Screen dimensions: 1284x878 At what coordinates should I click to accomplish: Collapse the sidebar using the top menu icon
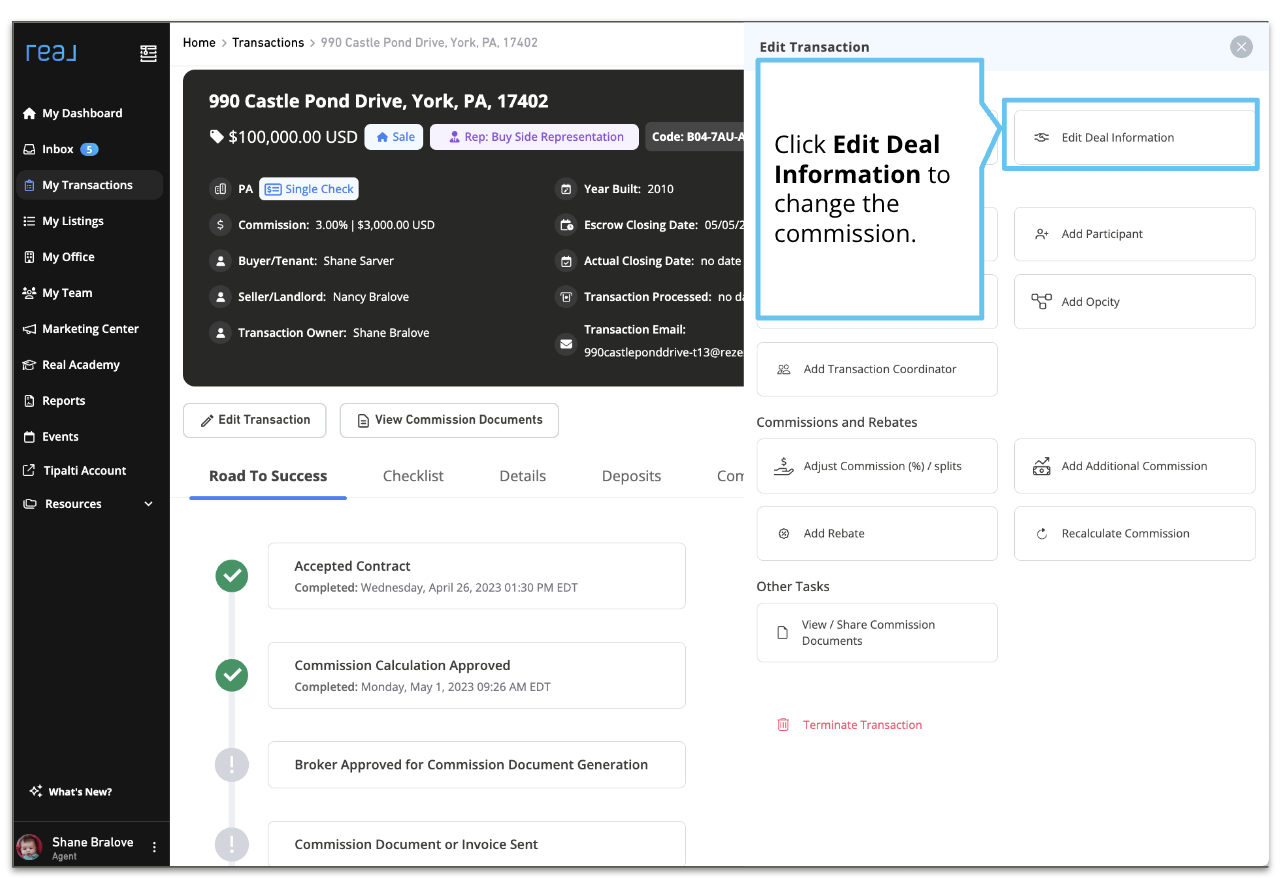[148, 53]
